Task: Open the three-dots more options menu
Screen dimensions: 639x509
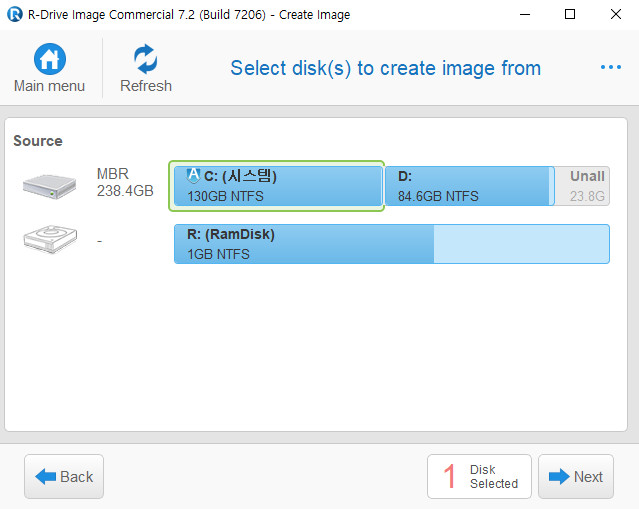Action: 611,67
